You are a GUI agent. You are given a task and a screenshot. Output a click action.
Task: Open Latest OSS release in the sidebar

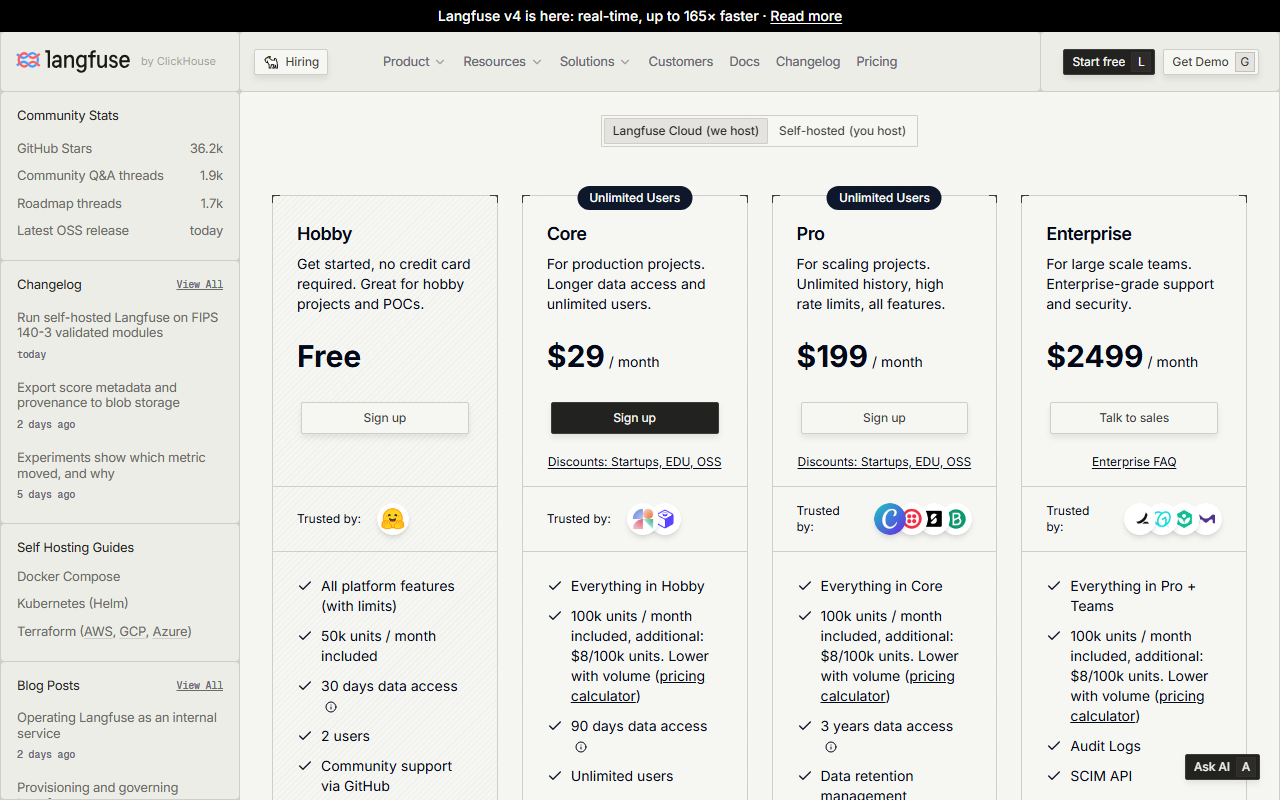(120, 231)
